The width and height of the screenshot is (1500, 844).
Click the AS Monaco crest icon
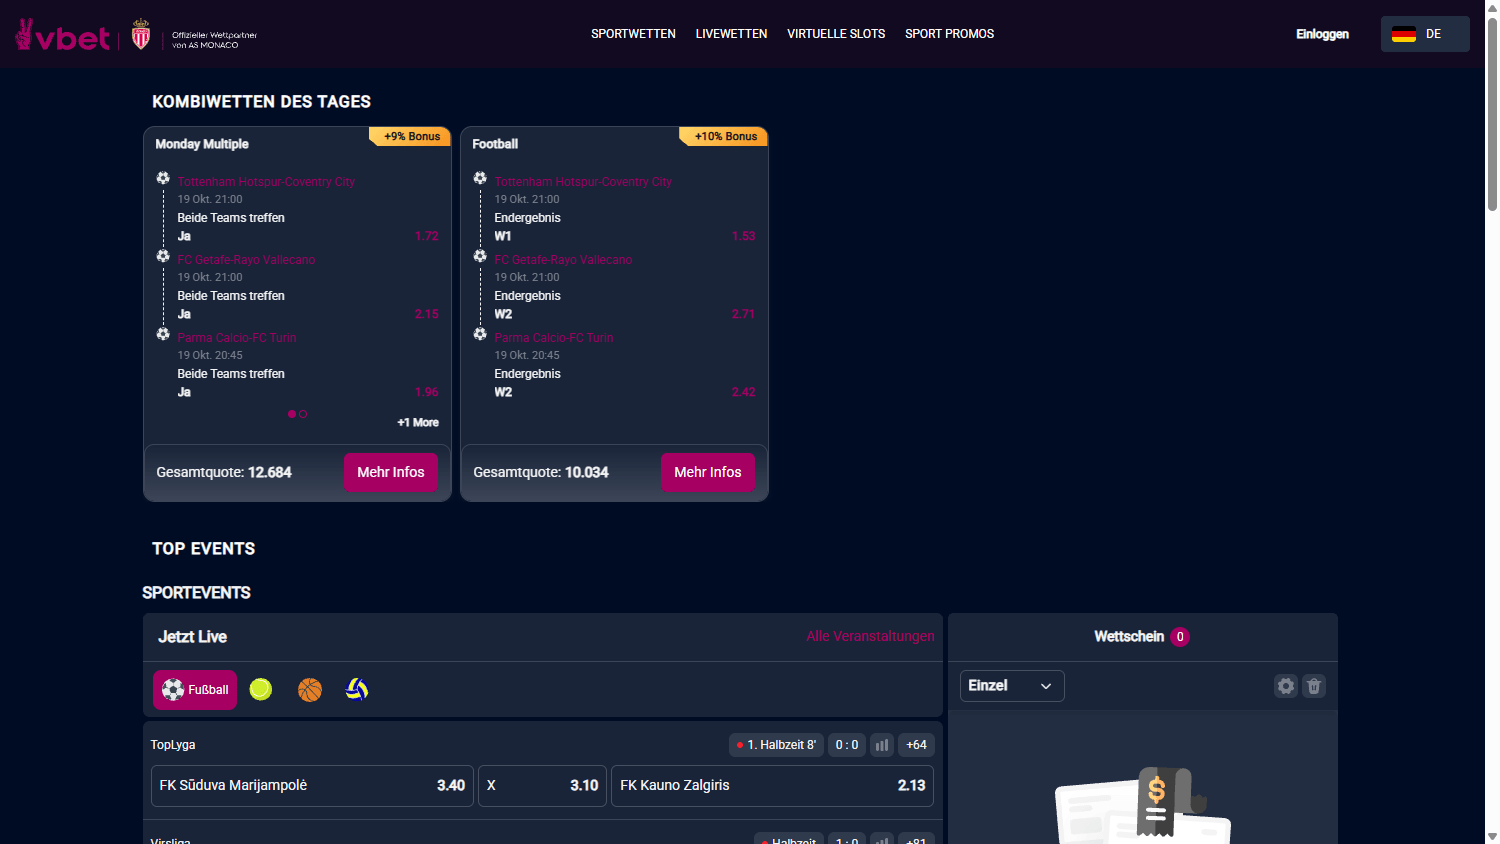pyautogui.click(x=141, y=34)
